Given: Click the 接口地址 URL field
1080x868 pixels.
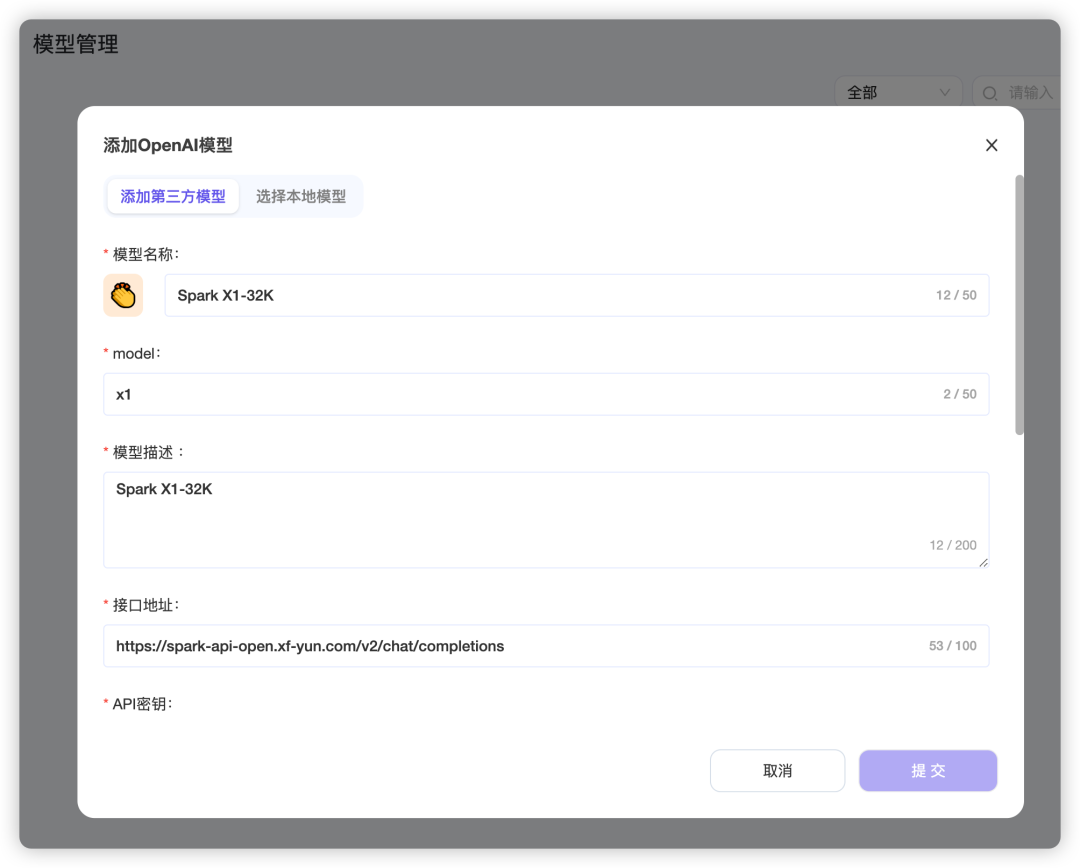Looking at the screenshot, I should pos(500,645).
